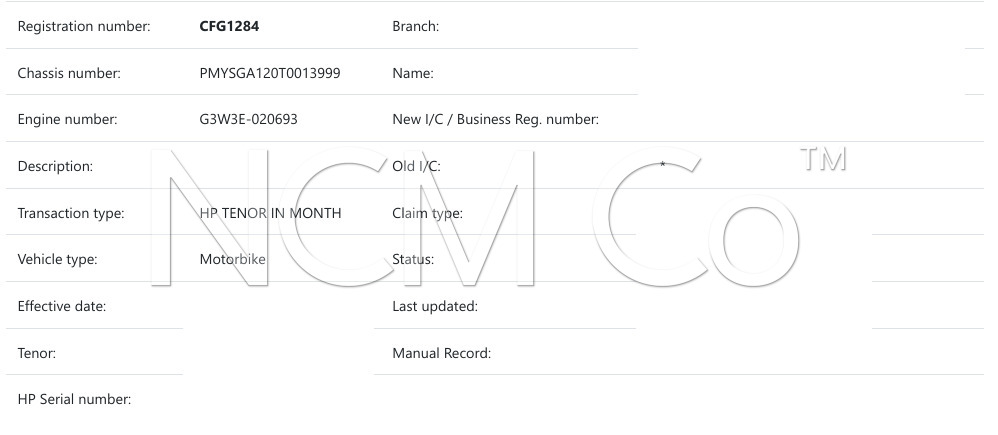998x435 pixels.
Task: Click New I/C / Business Reg. number label
Action: 496,120
